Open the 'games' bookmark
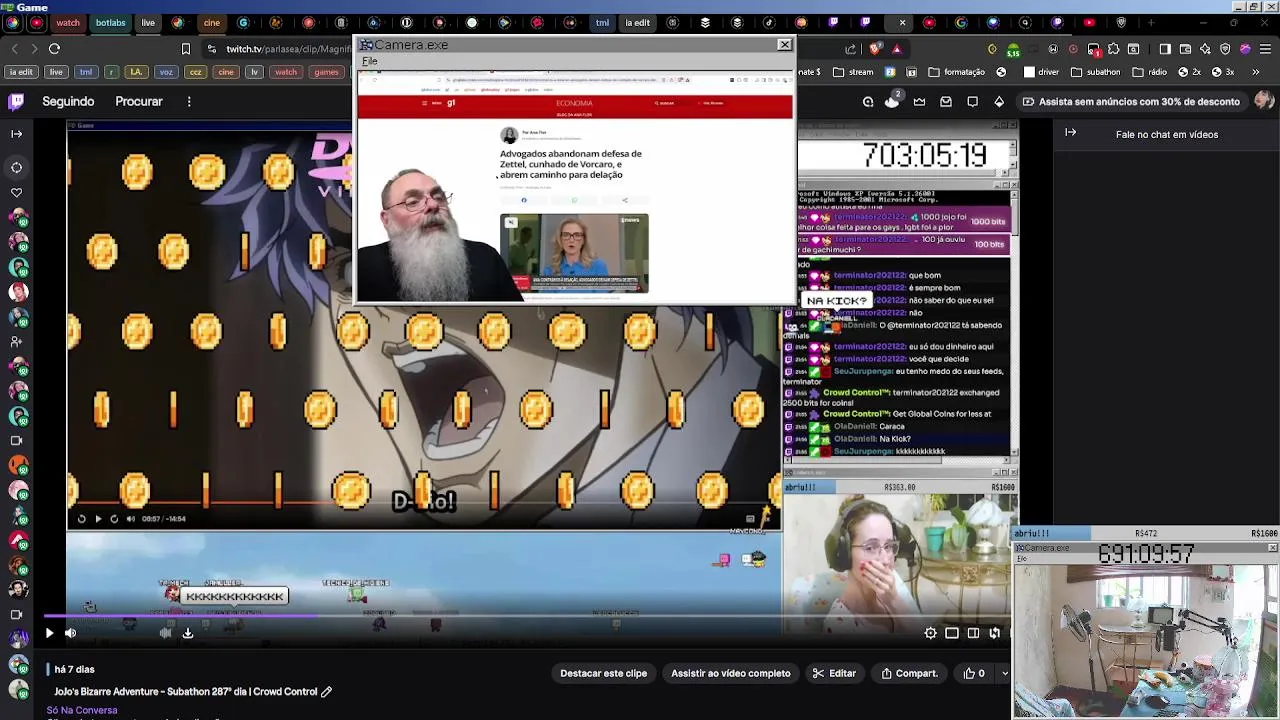 tap(327, 72)
